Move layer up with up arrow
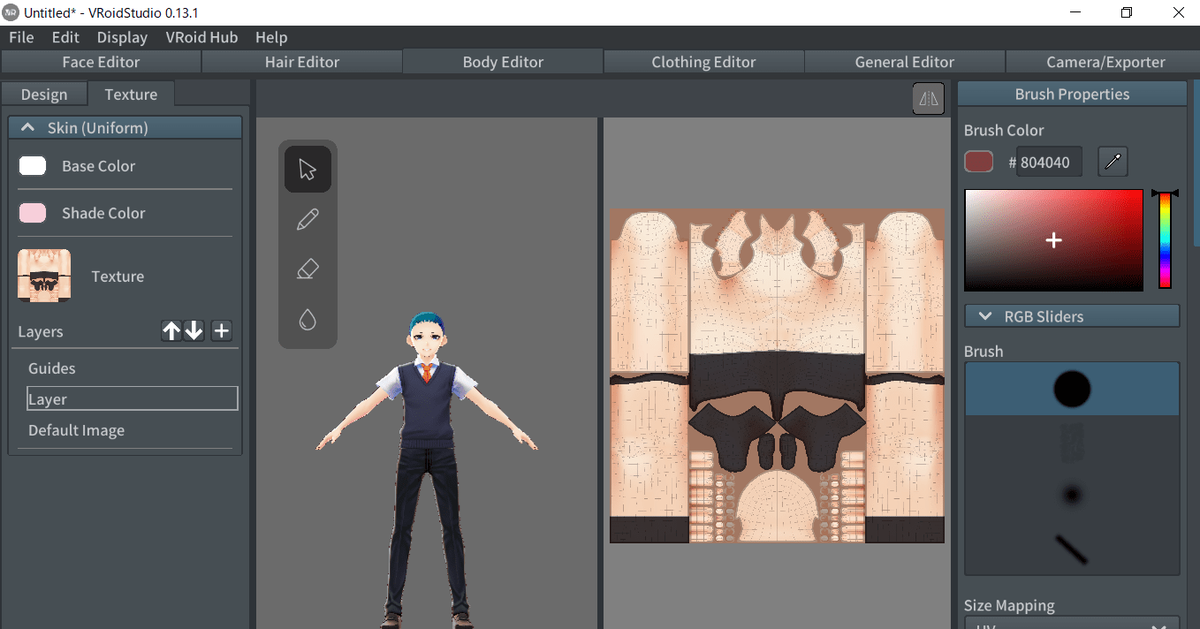Image resolution: width=1200 pixels, height=629 pixels. coord(172,331)
